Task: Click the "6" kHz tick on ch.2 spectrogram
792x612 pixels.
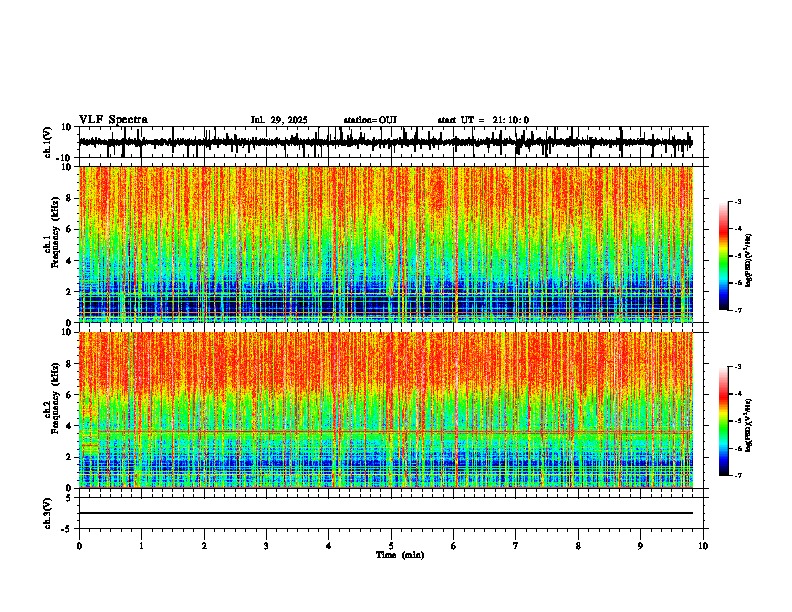Action: [69, 395]
